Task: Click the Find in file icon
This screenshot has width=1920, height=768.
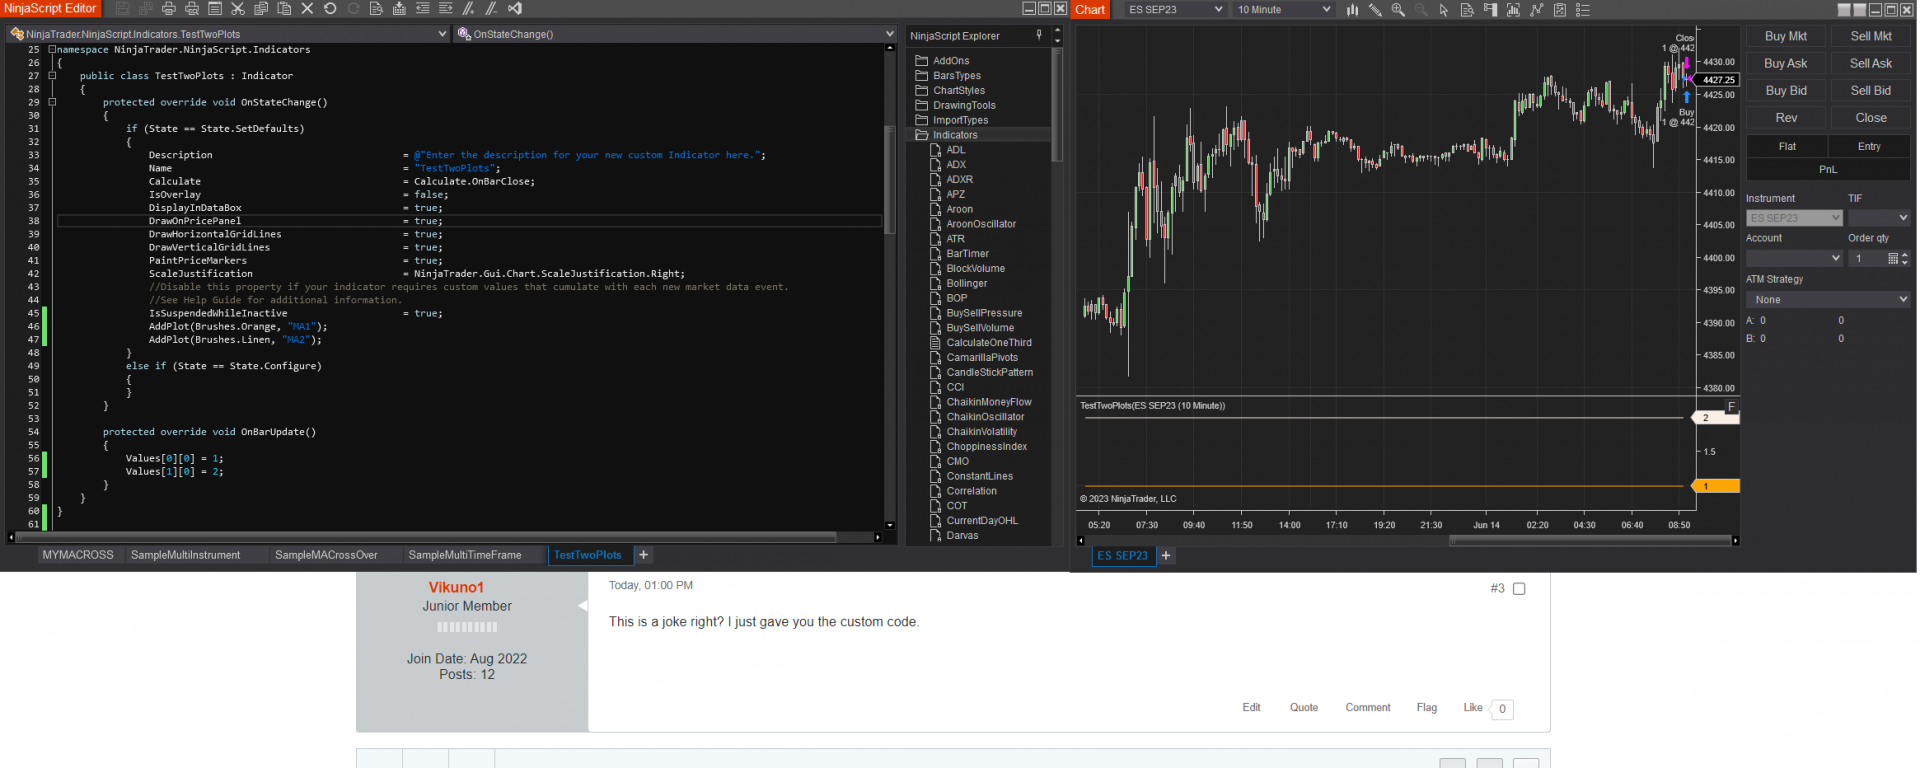Action: [376, 9]
